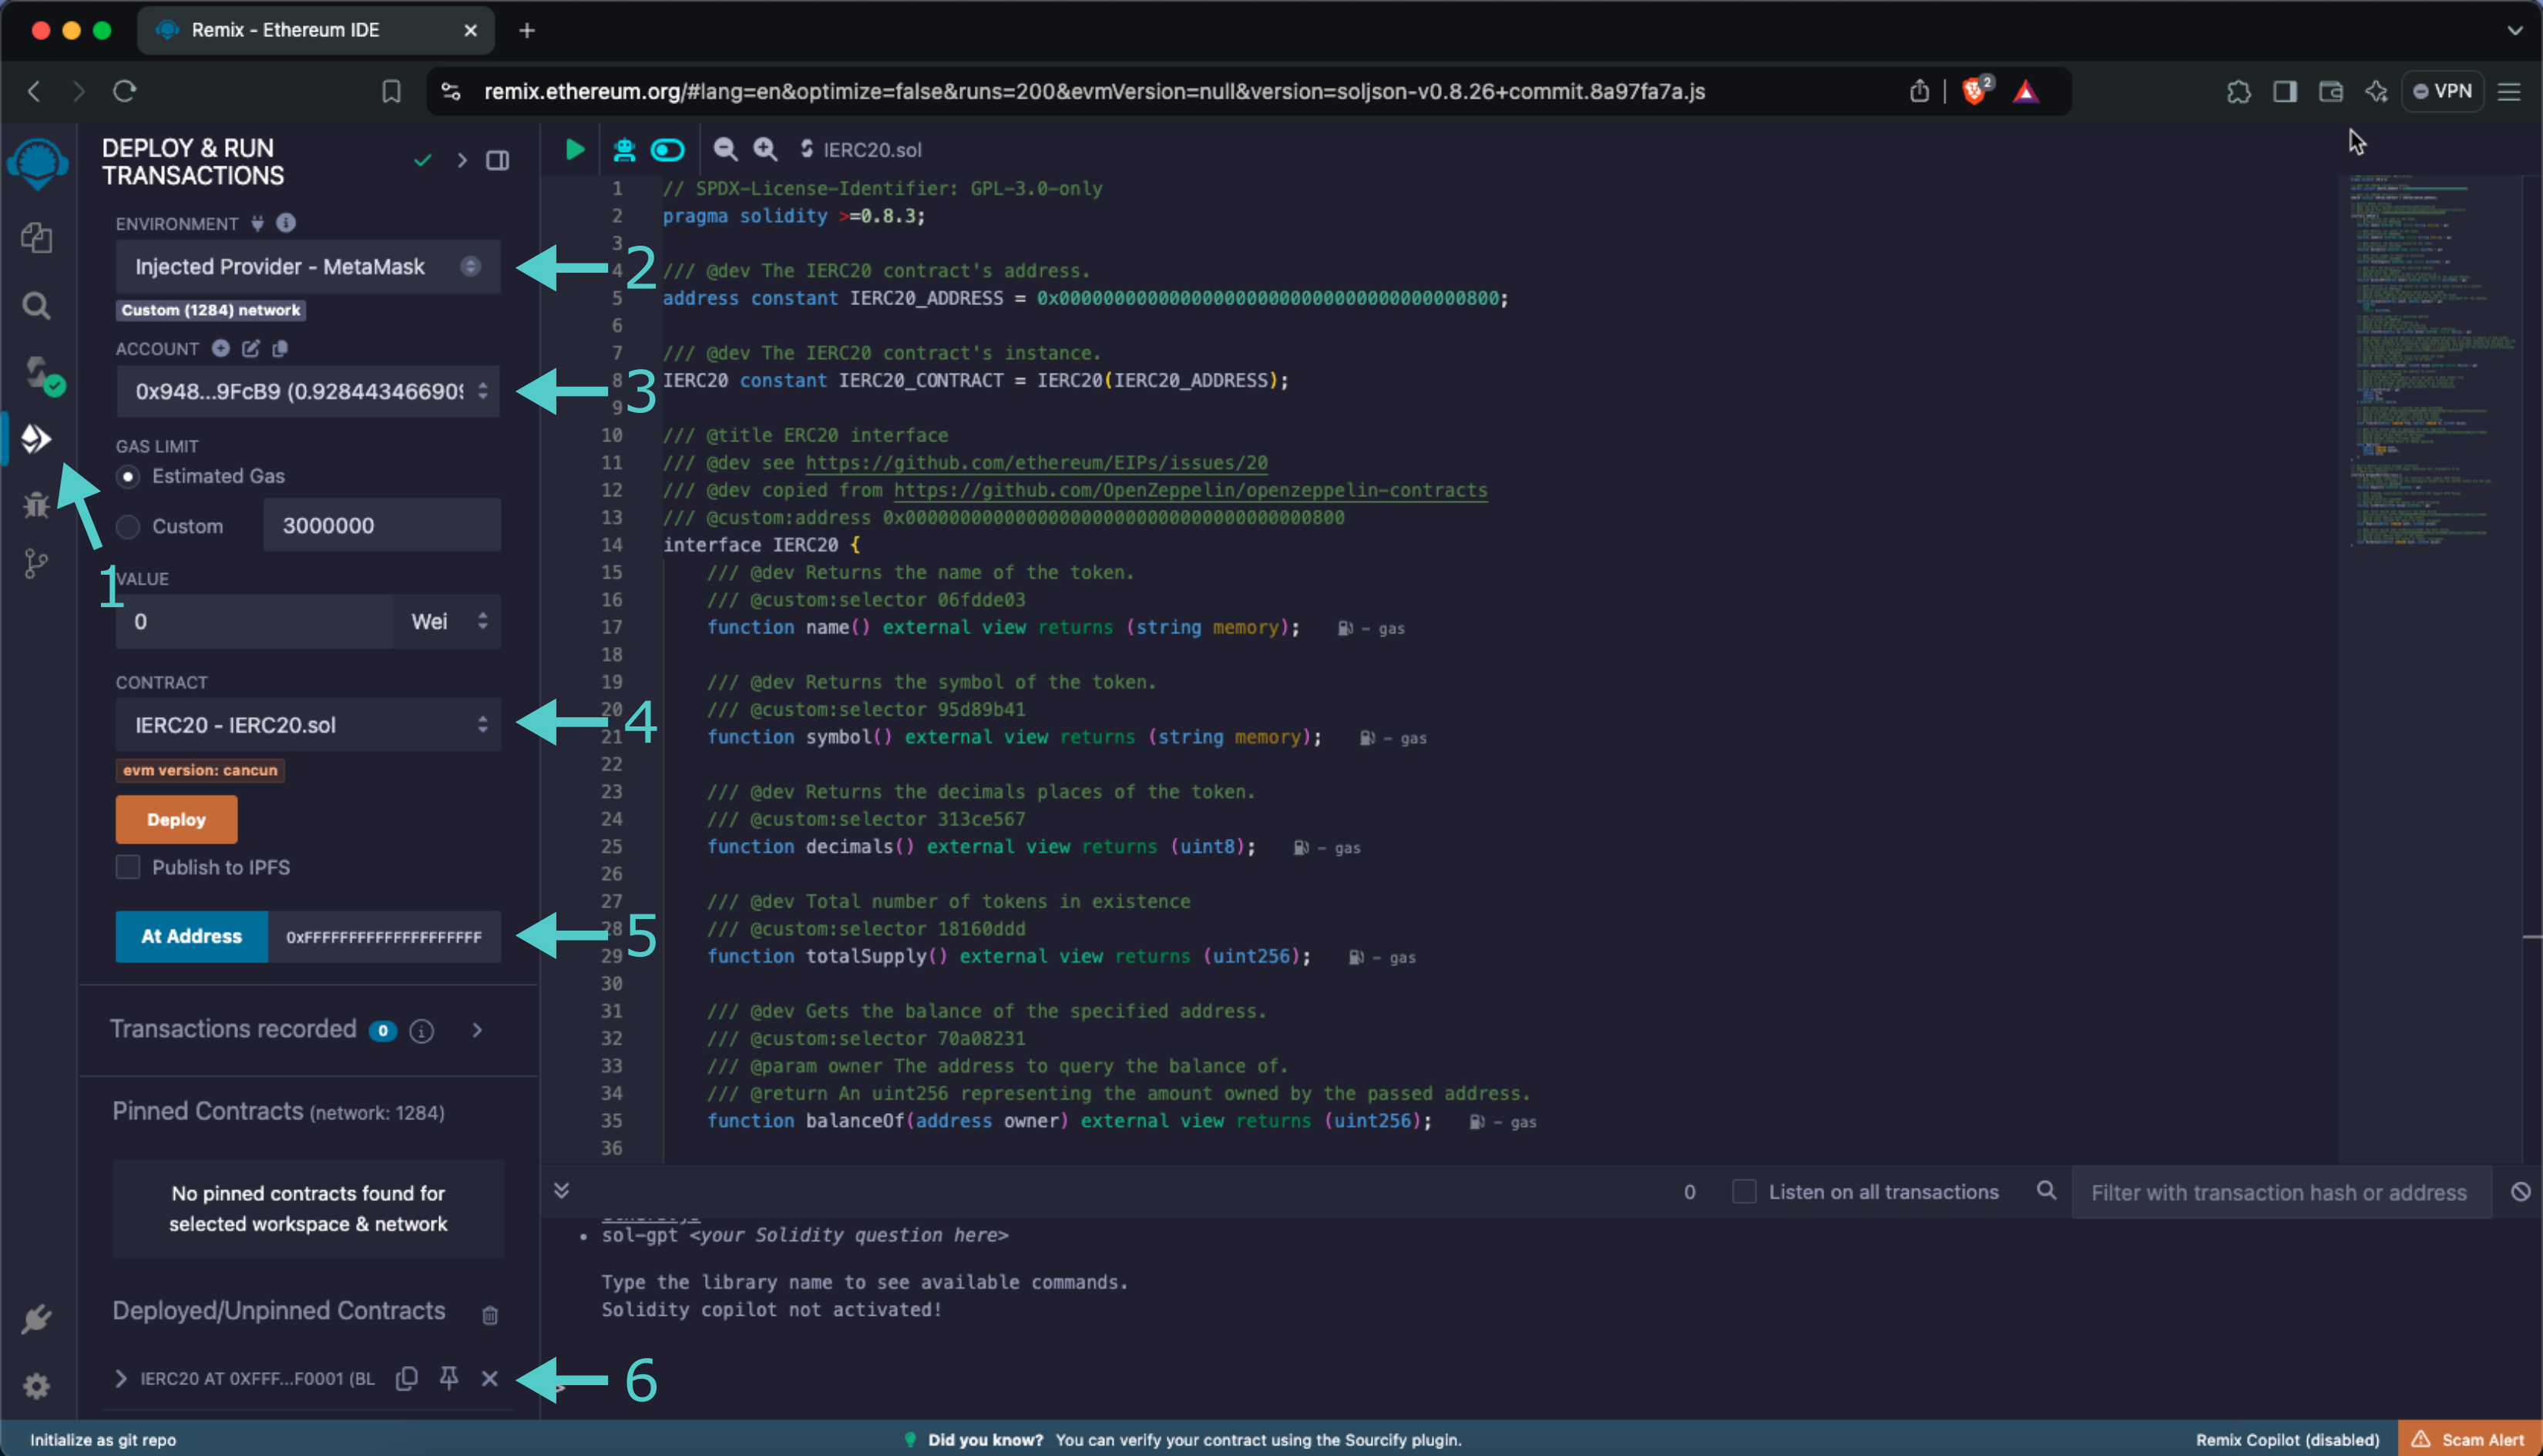This screenshot has height=1456, width=2543.
Task: Click the environment info icon
Action: coord(286,222)
